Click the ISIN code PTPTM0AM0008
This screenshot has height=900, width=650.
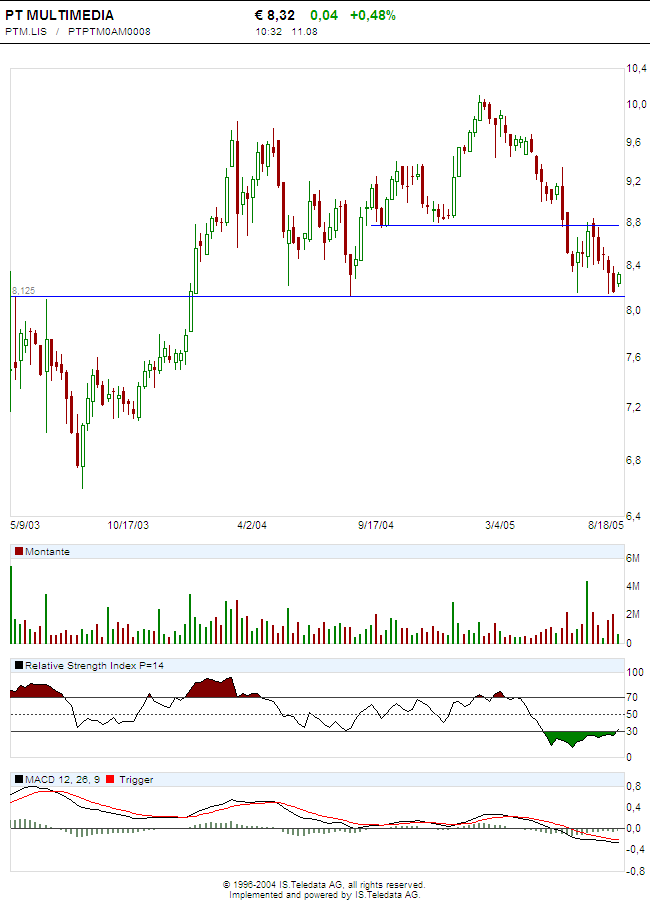(109, 32)
